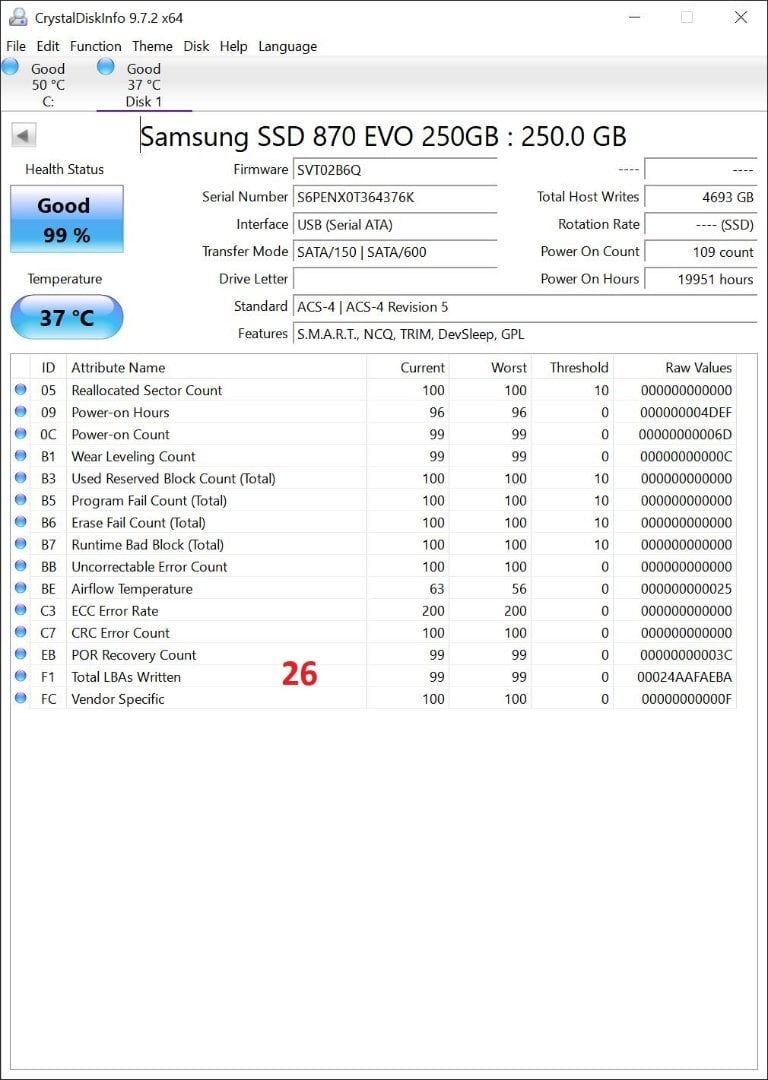Click the Transfer Mode field SATA/150 | SATA/600
This screenshot has height=1080, width=768.
[395, 252]
